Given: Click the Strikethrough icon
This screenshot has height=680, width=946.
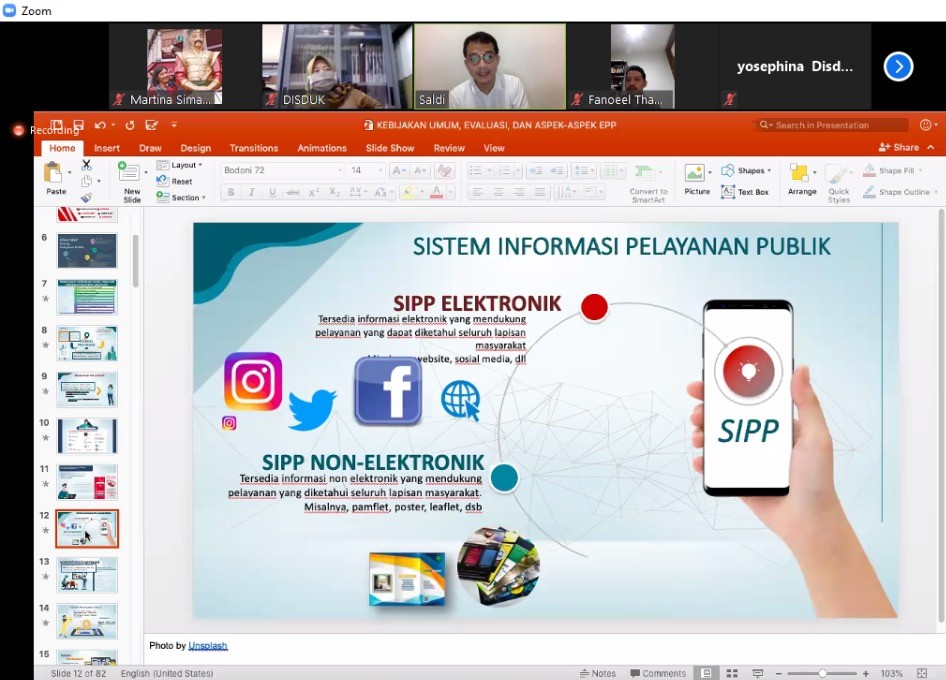Looking at the screenshot, I should (x=293, y=192).
